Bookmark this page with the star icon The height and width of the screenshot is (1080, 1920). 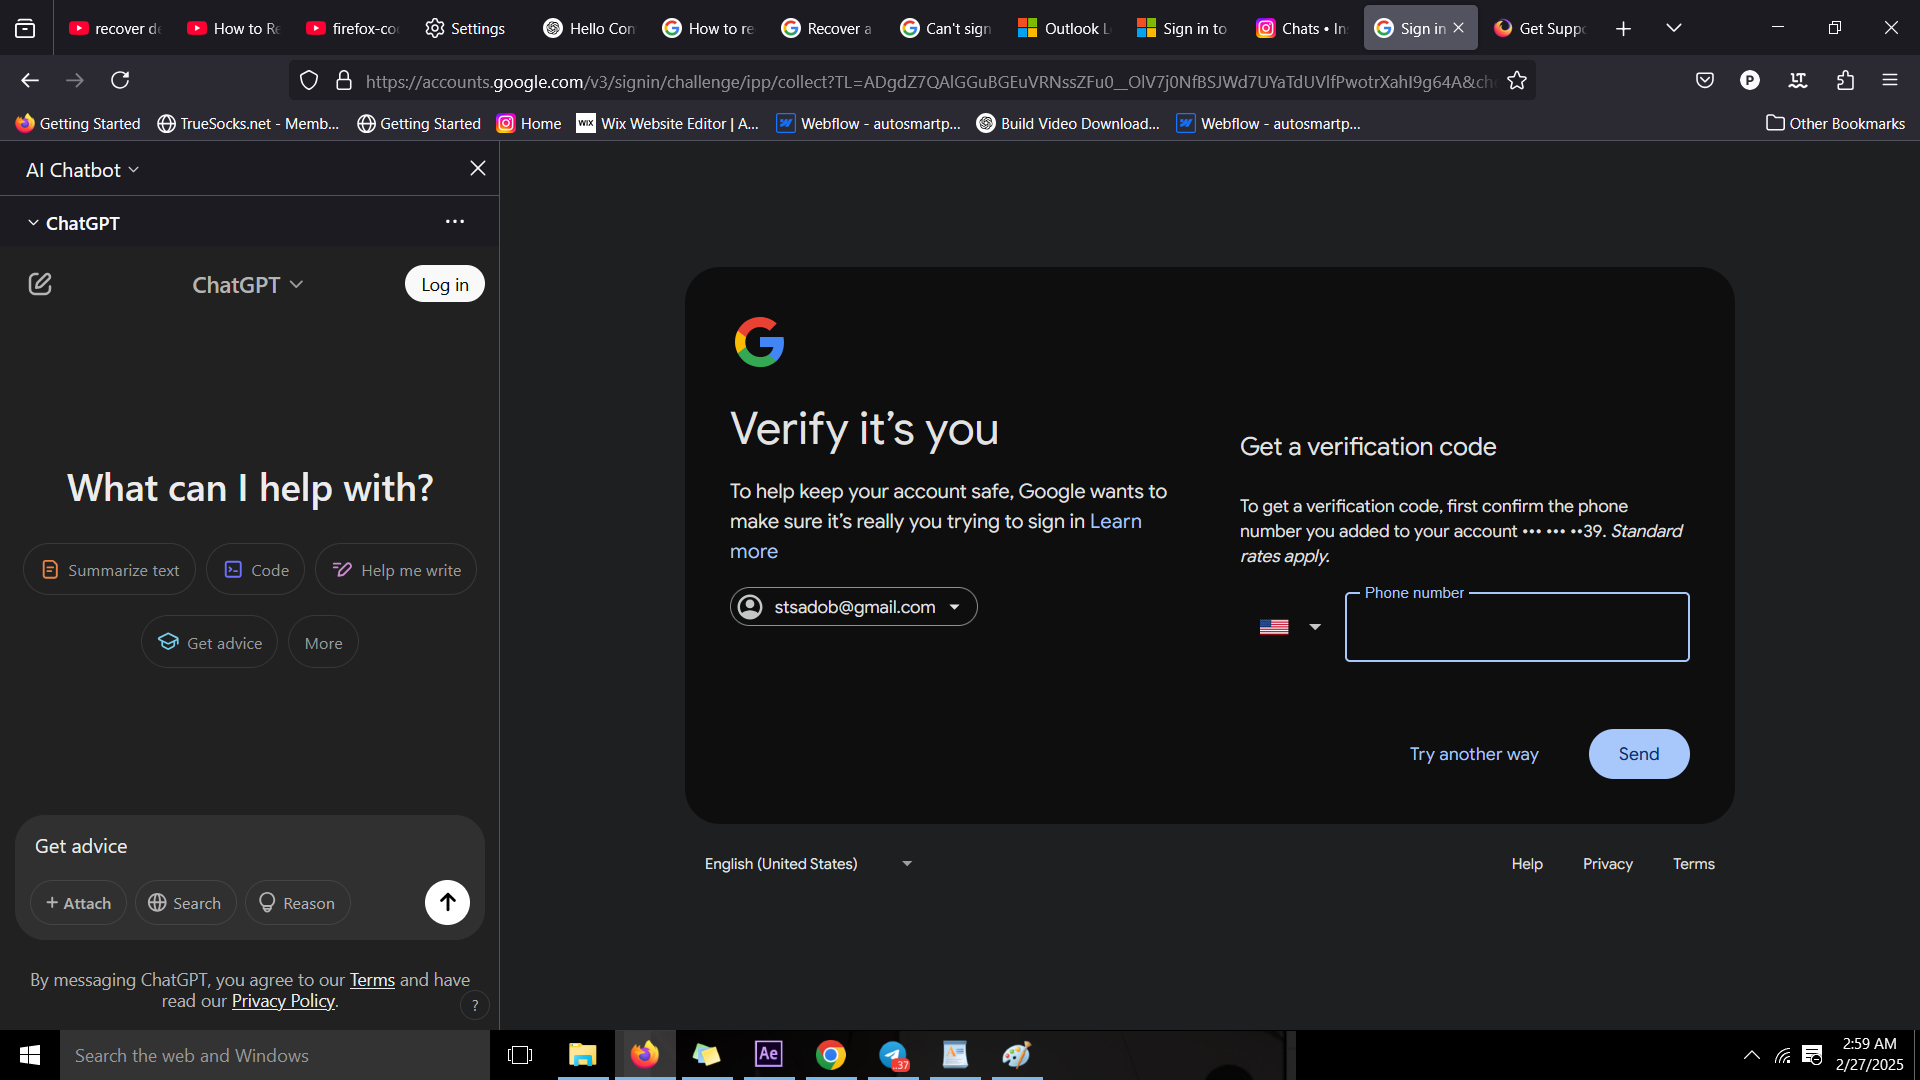pos(1517,81)
